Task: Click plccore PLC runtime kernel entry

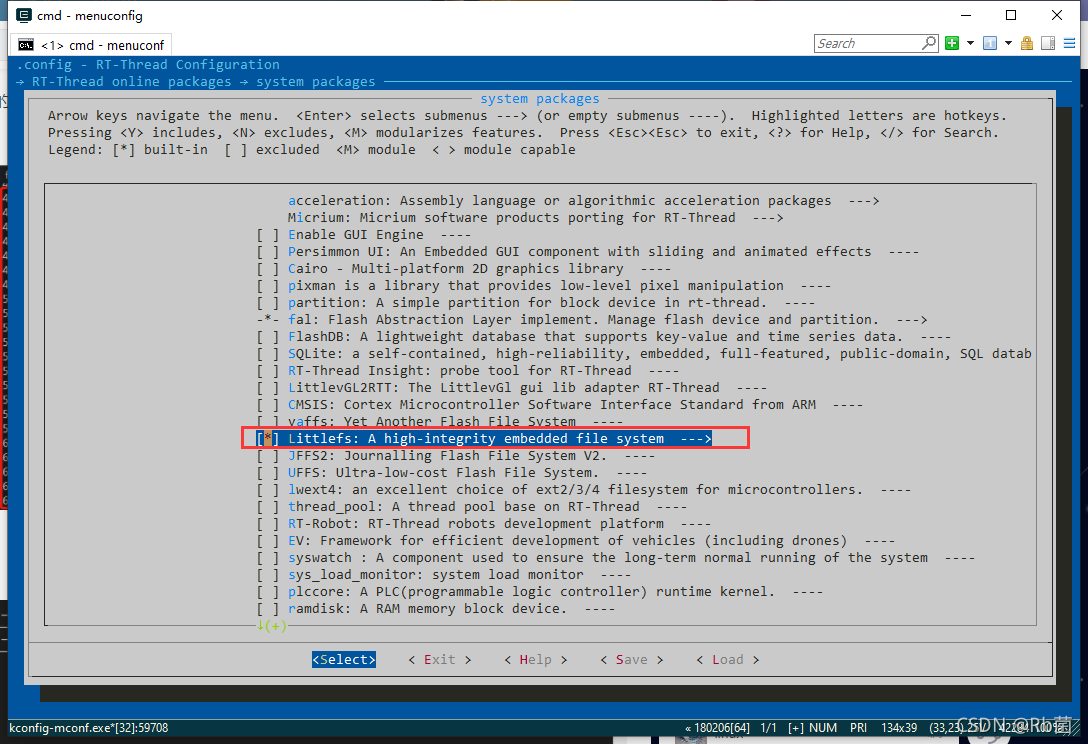Action: (531, 592)
